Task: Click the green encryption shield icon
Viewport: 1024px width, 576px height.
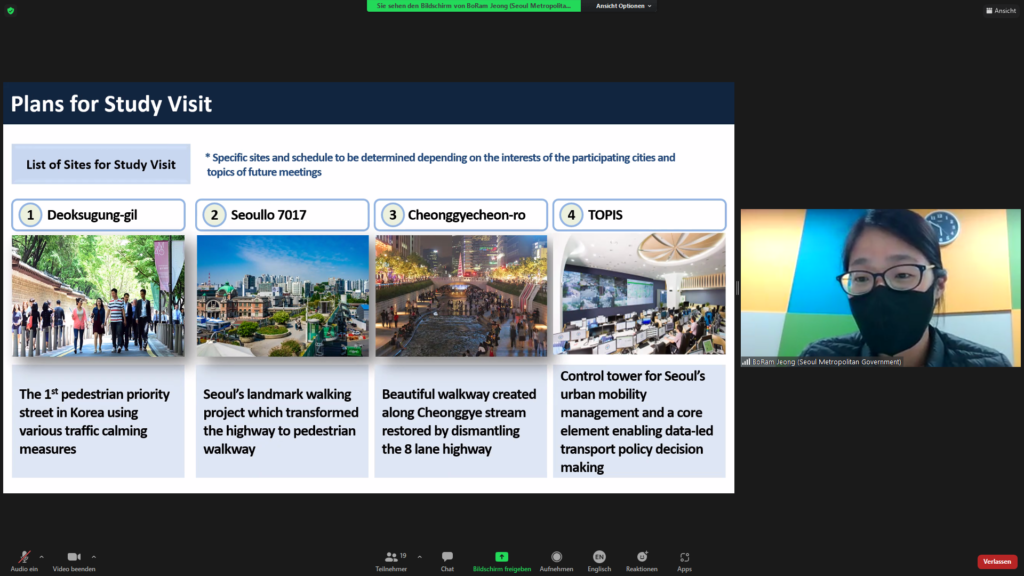Action: pos(10,10)
